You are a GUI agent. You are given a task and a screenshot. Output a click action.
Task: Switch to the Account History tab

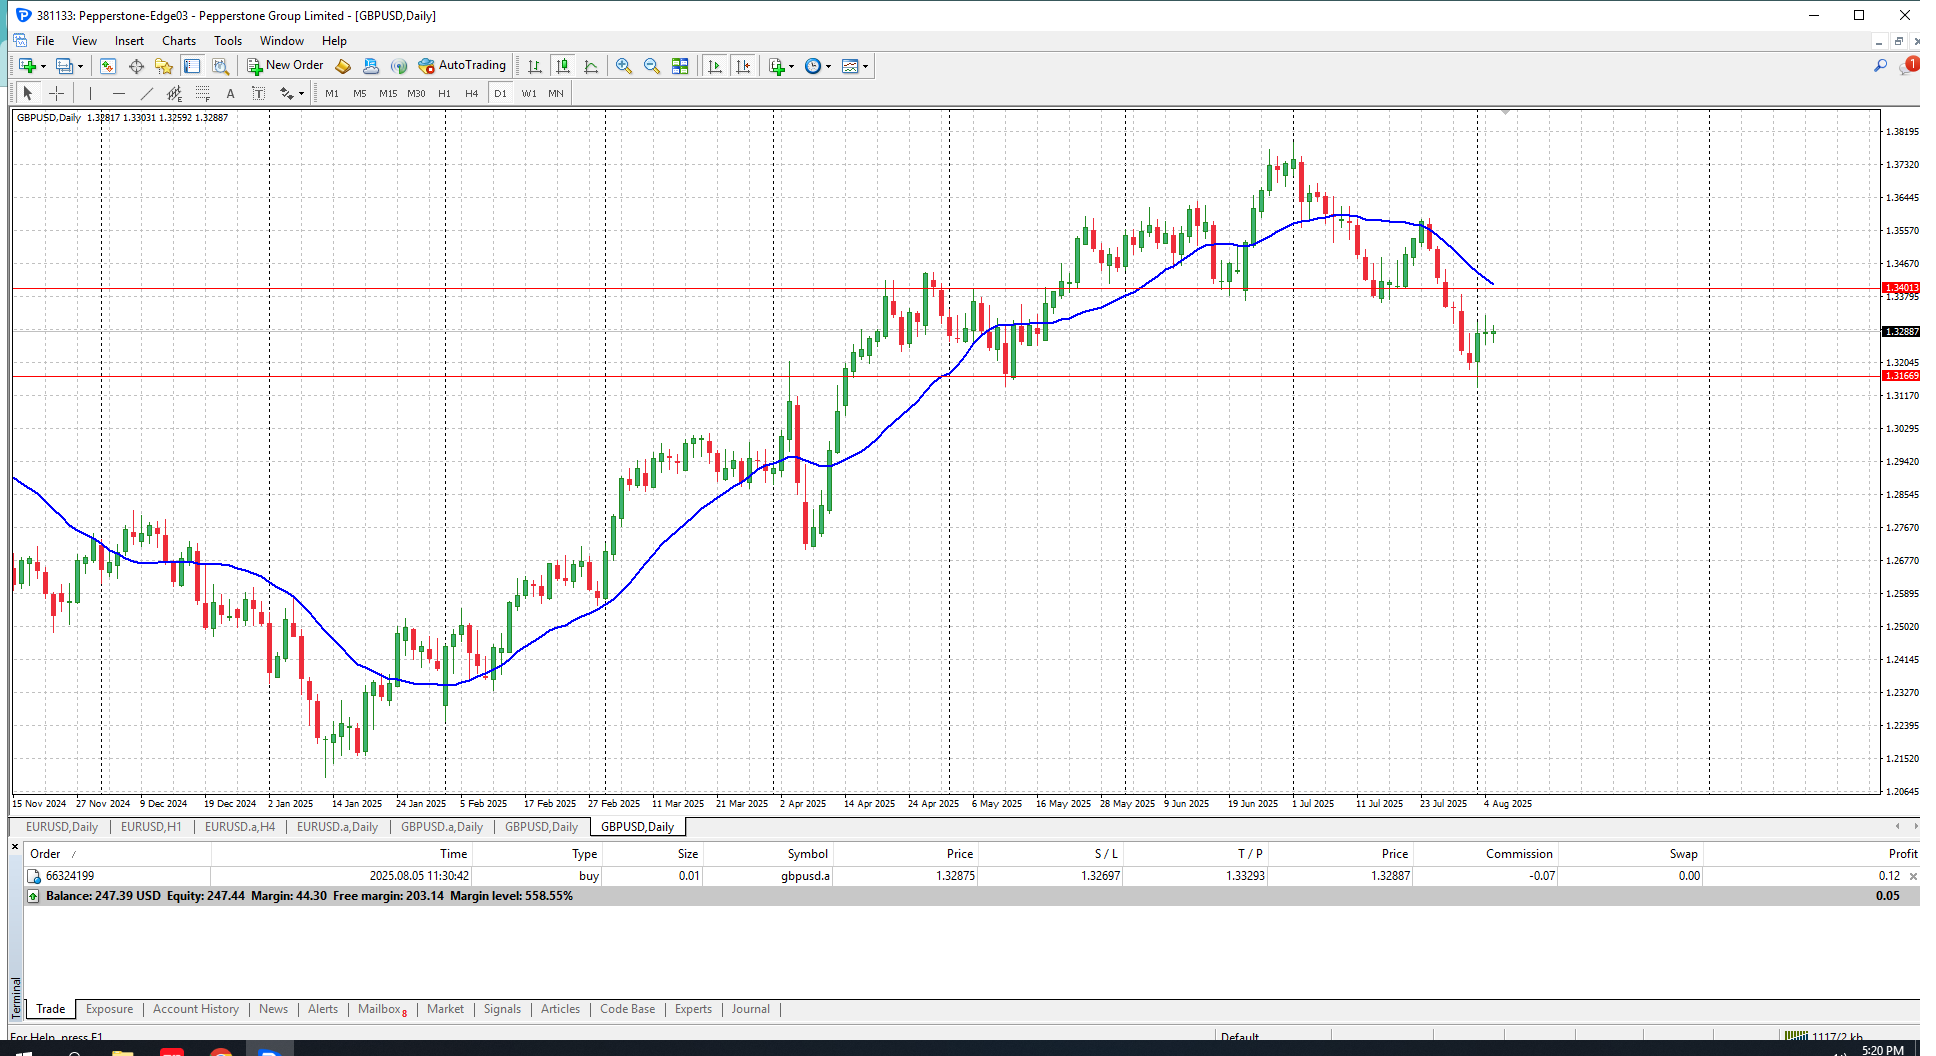click(196, 1009)
